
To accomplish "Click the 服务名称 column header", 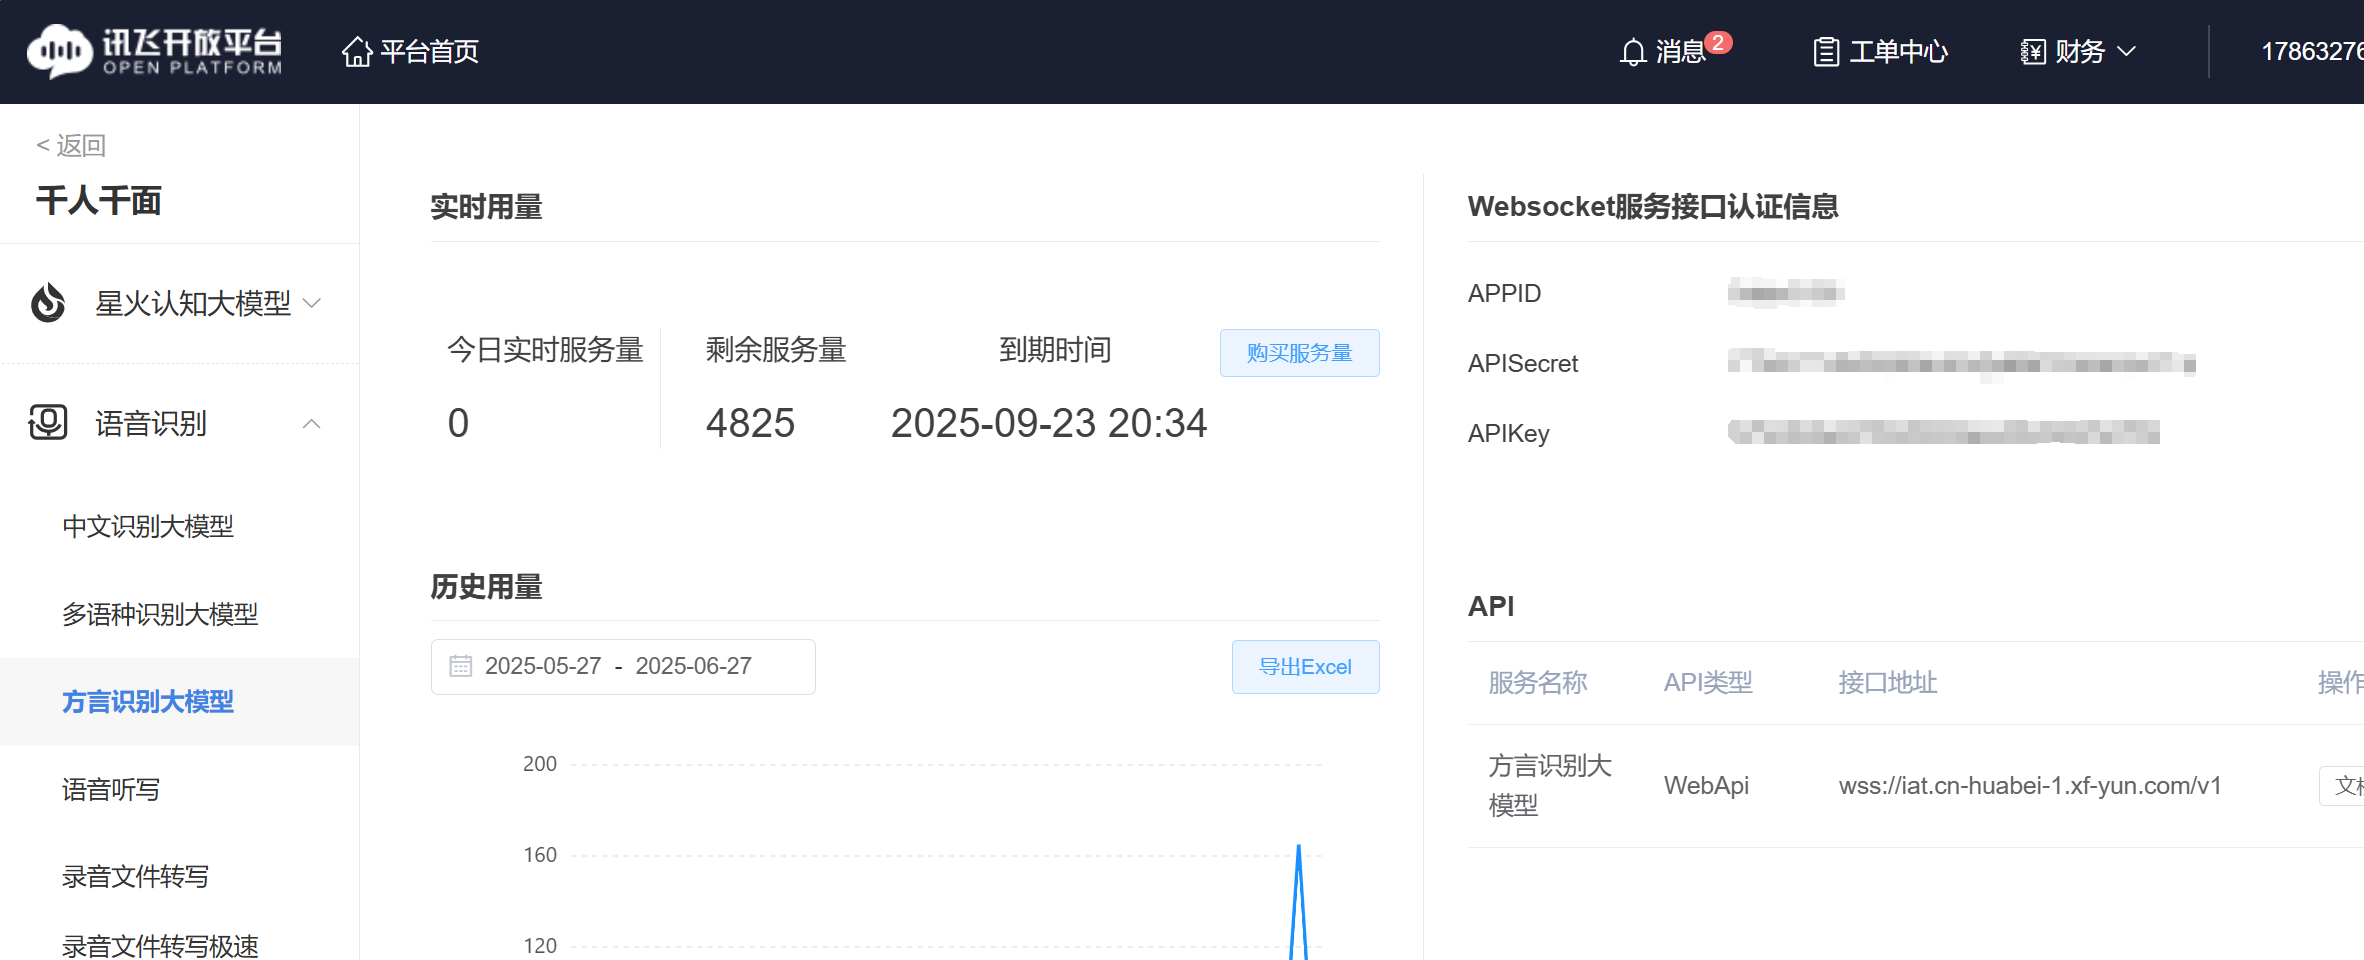I will 1538,683.
